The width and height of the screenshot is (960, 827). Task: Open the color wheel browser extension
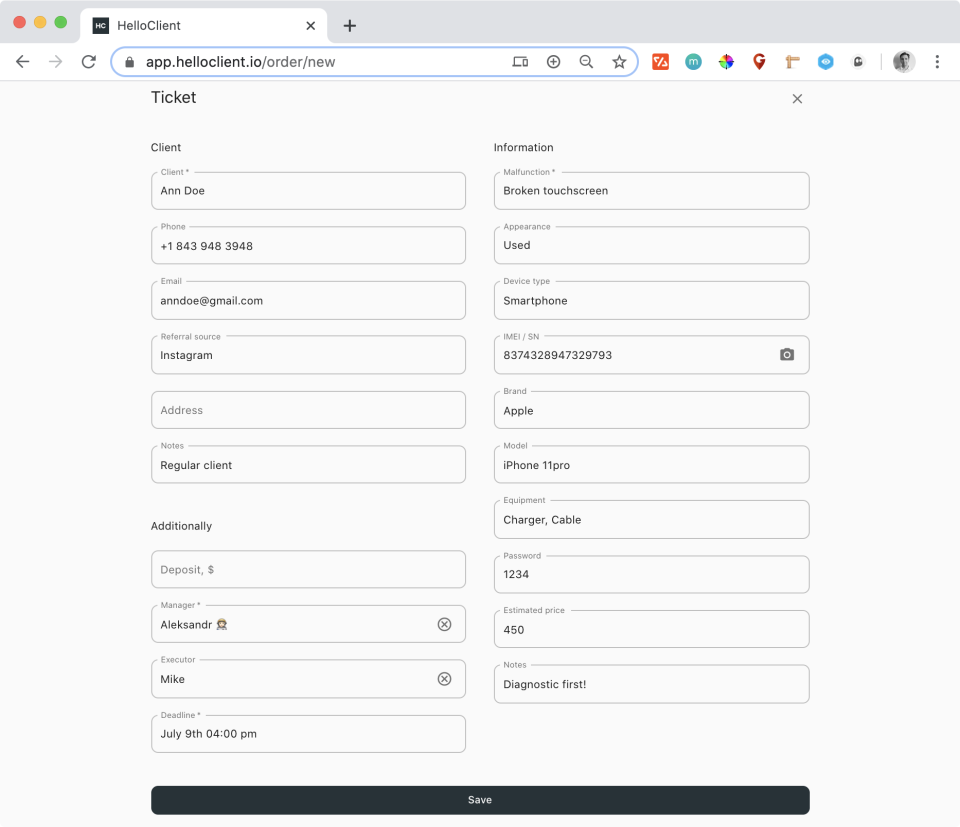tap(726, 62)
